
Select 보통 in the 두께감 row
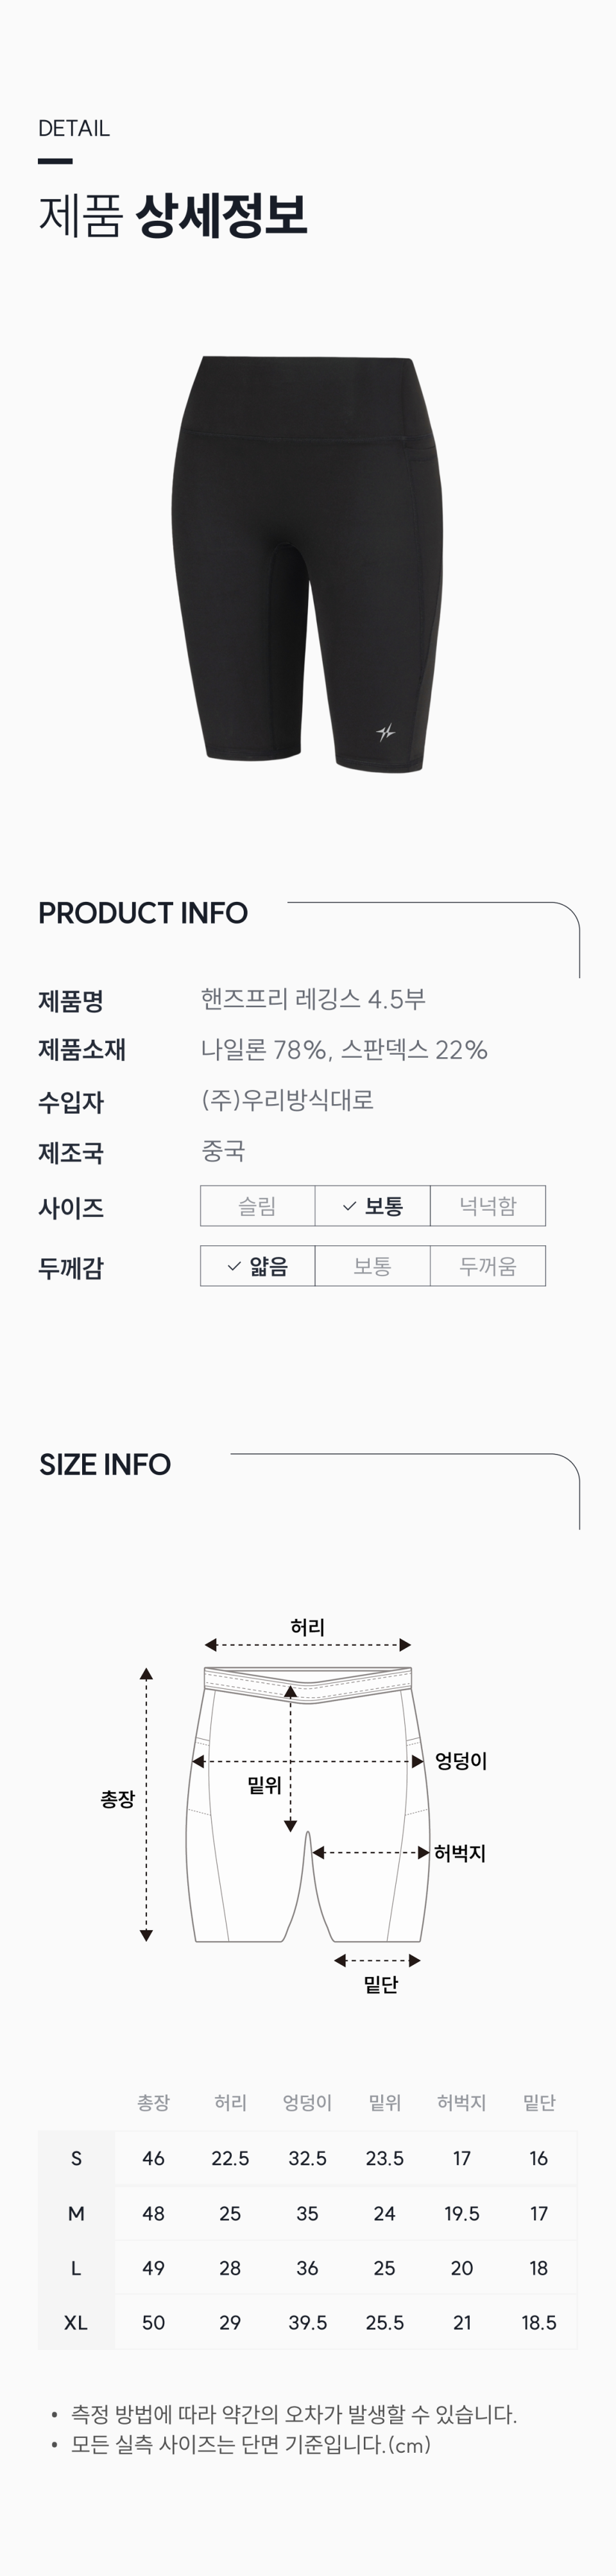(x=372, y=1266)
